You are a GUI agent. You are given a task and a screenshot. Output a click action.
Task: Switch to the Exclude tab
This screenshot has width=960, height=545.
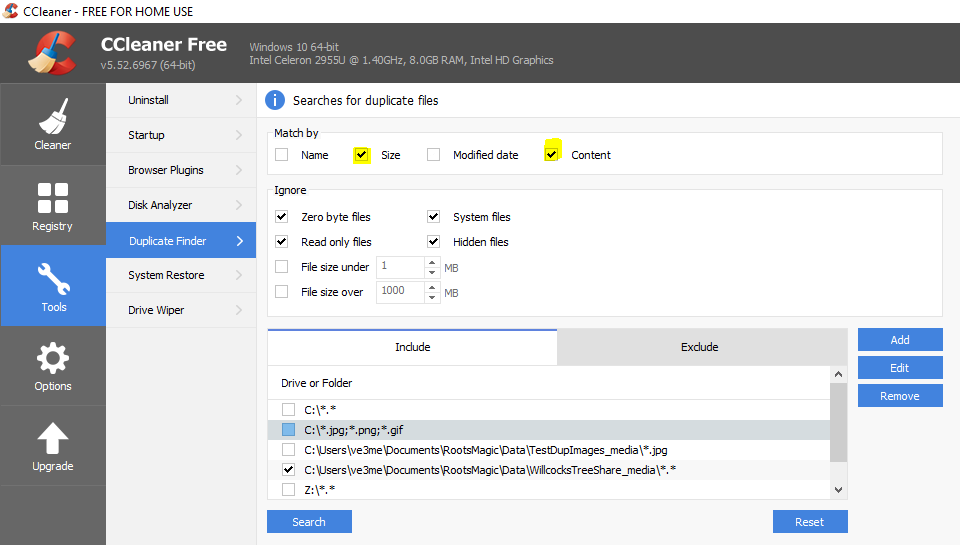(700, 347)
